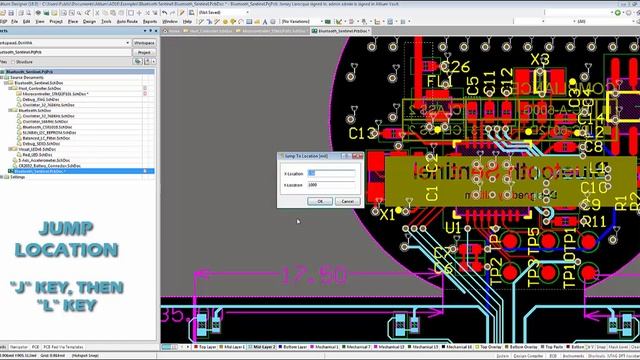Select the Place String 'A' tool
The image size is (640, 360).
[264, 21]
